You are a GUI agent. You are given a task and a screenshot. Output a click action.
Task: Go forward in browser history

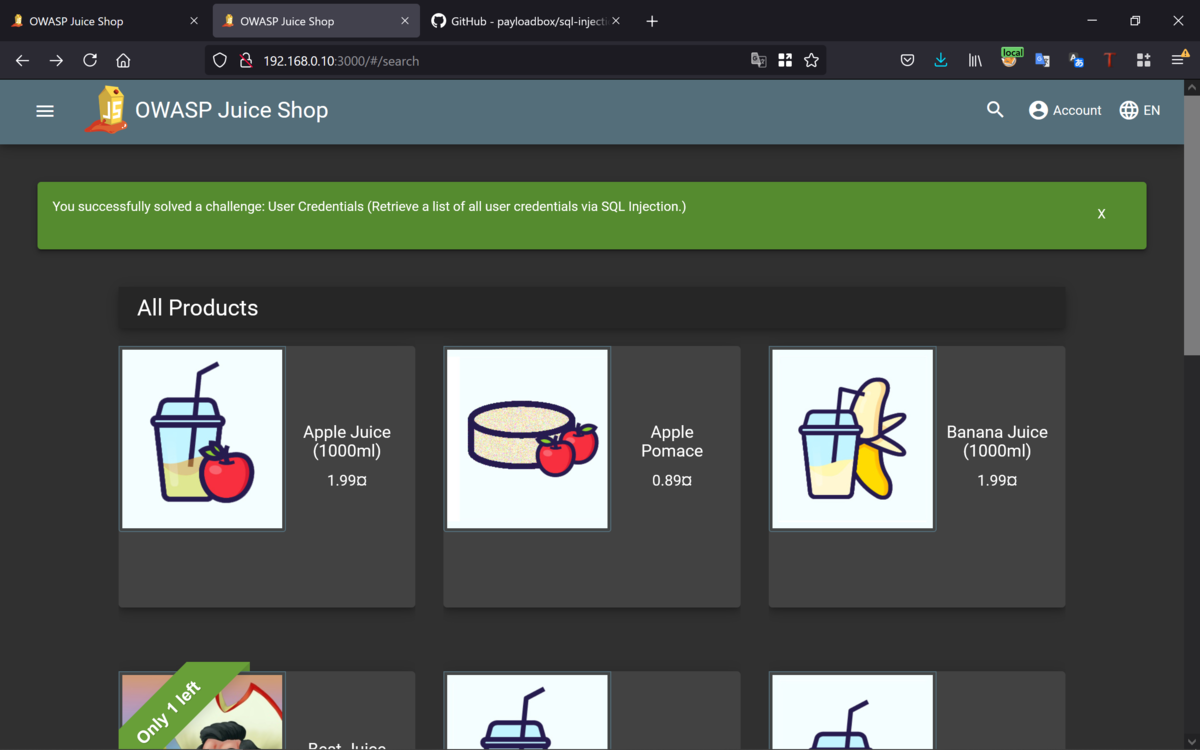tap(56, 61)
